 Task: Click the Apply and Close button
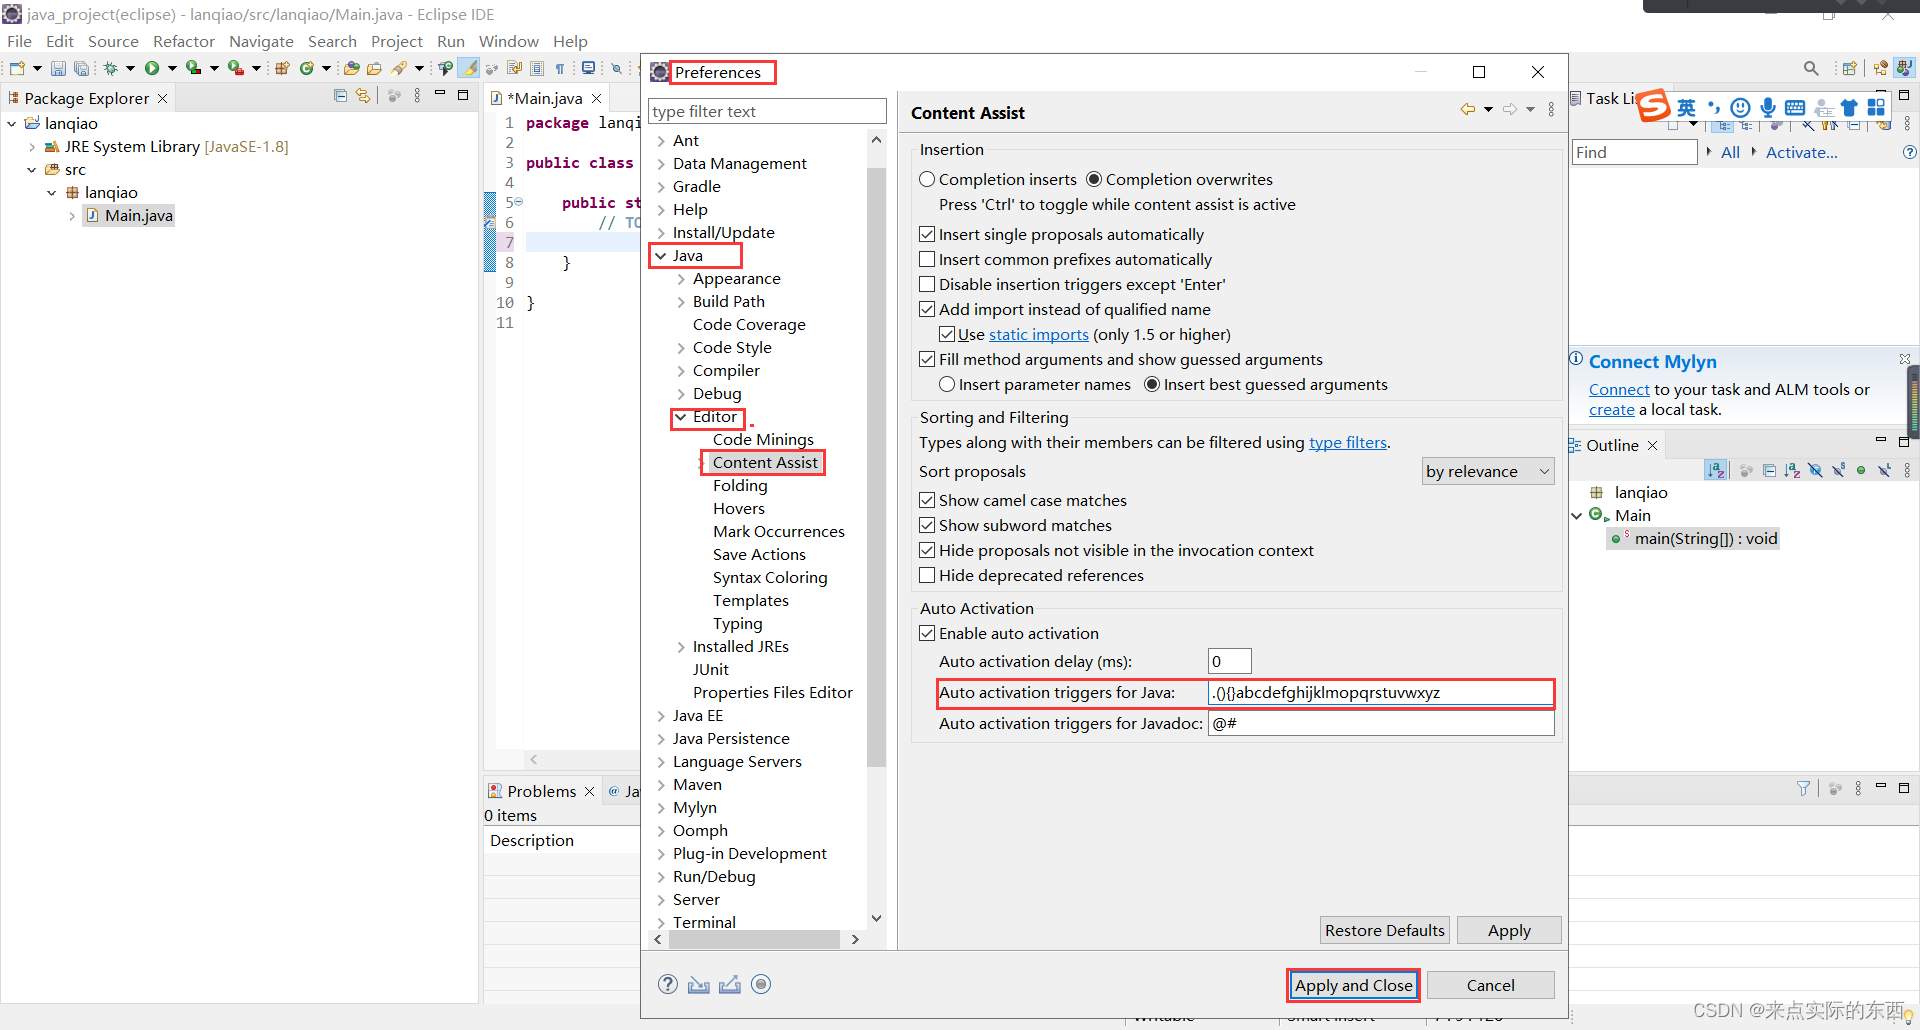pos(1353,985)
